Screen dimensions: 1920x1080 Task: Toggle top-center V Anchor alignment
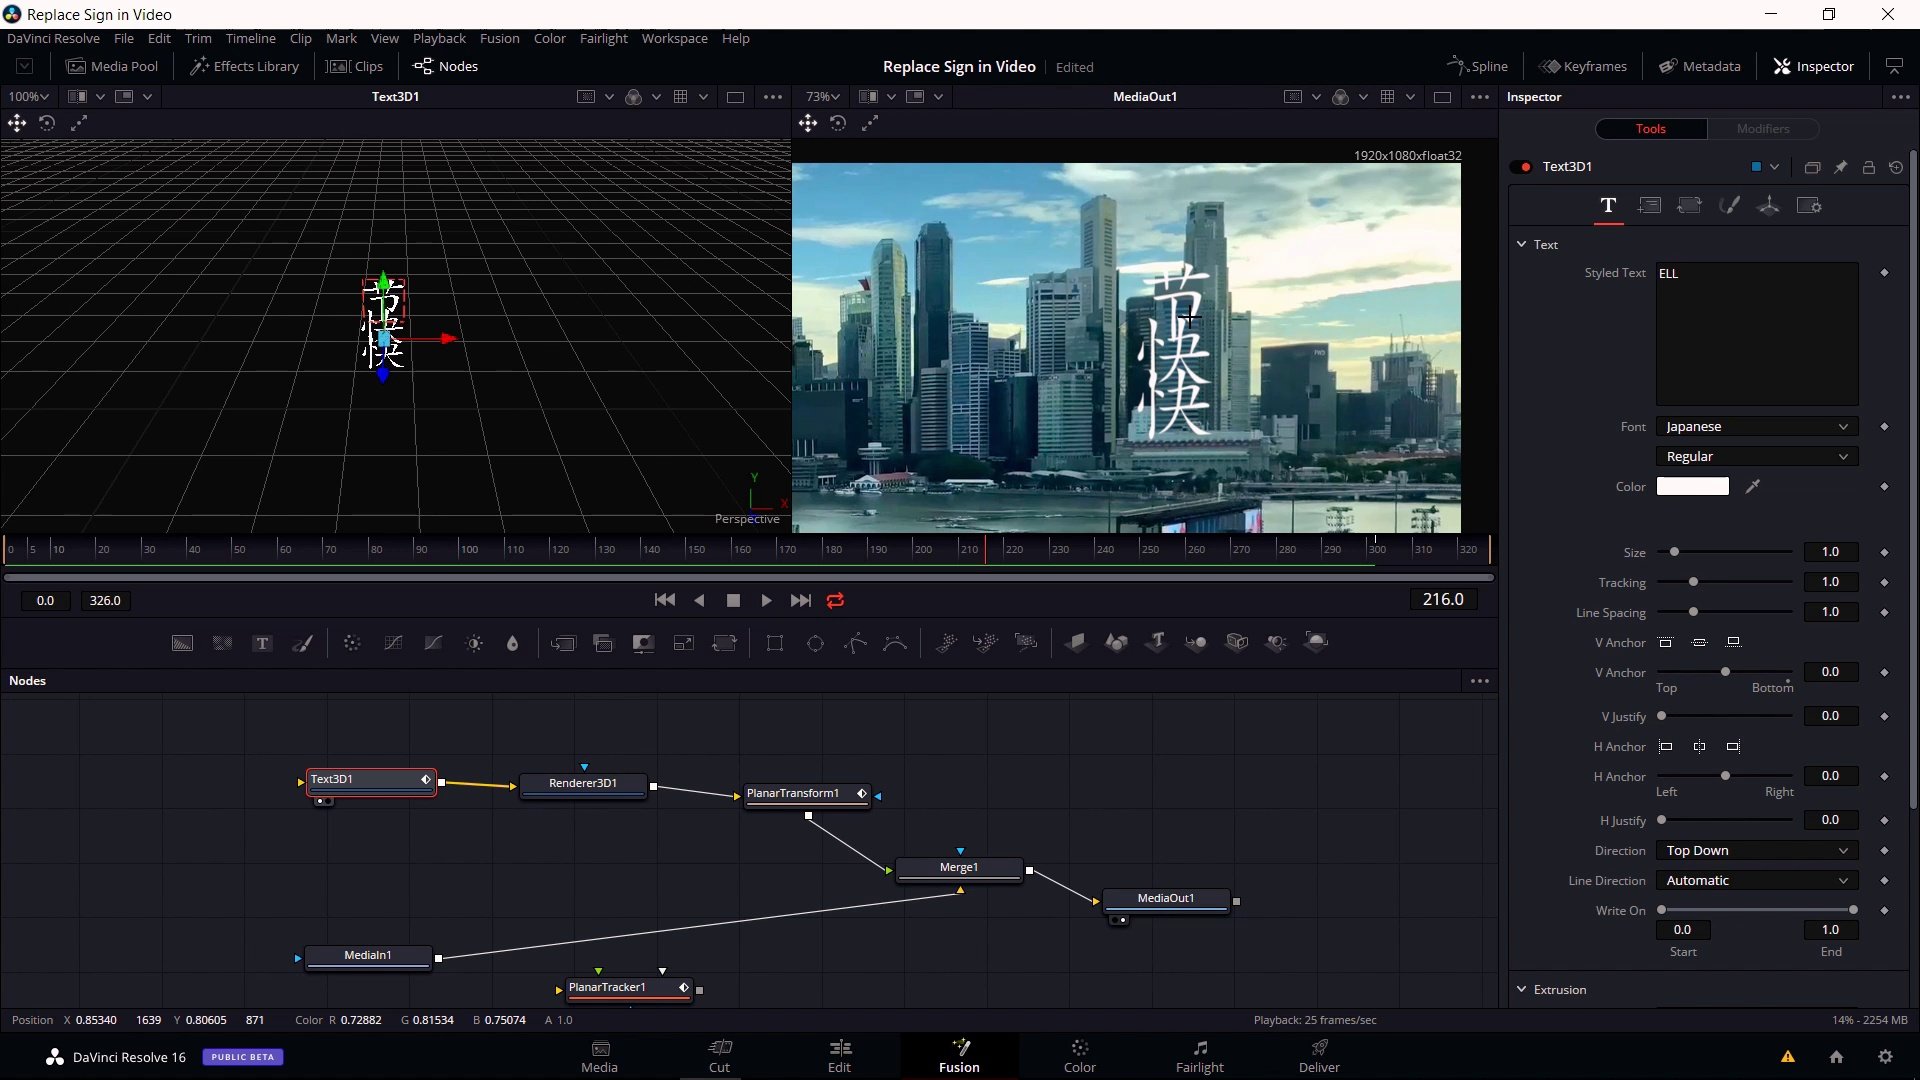1700,644
